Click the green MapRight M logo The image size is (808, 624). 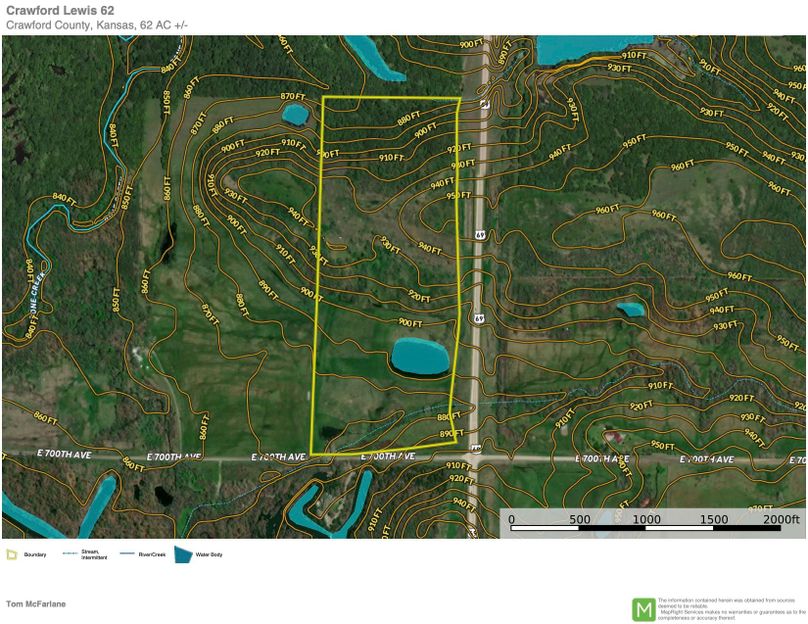(643, 609)
